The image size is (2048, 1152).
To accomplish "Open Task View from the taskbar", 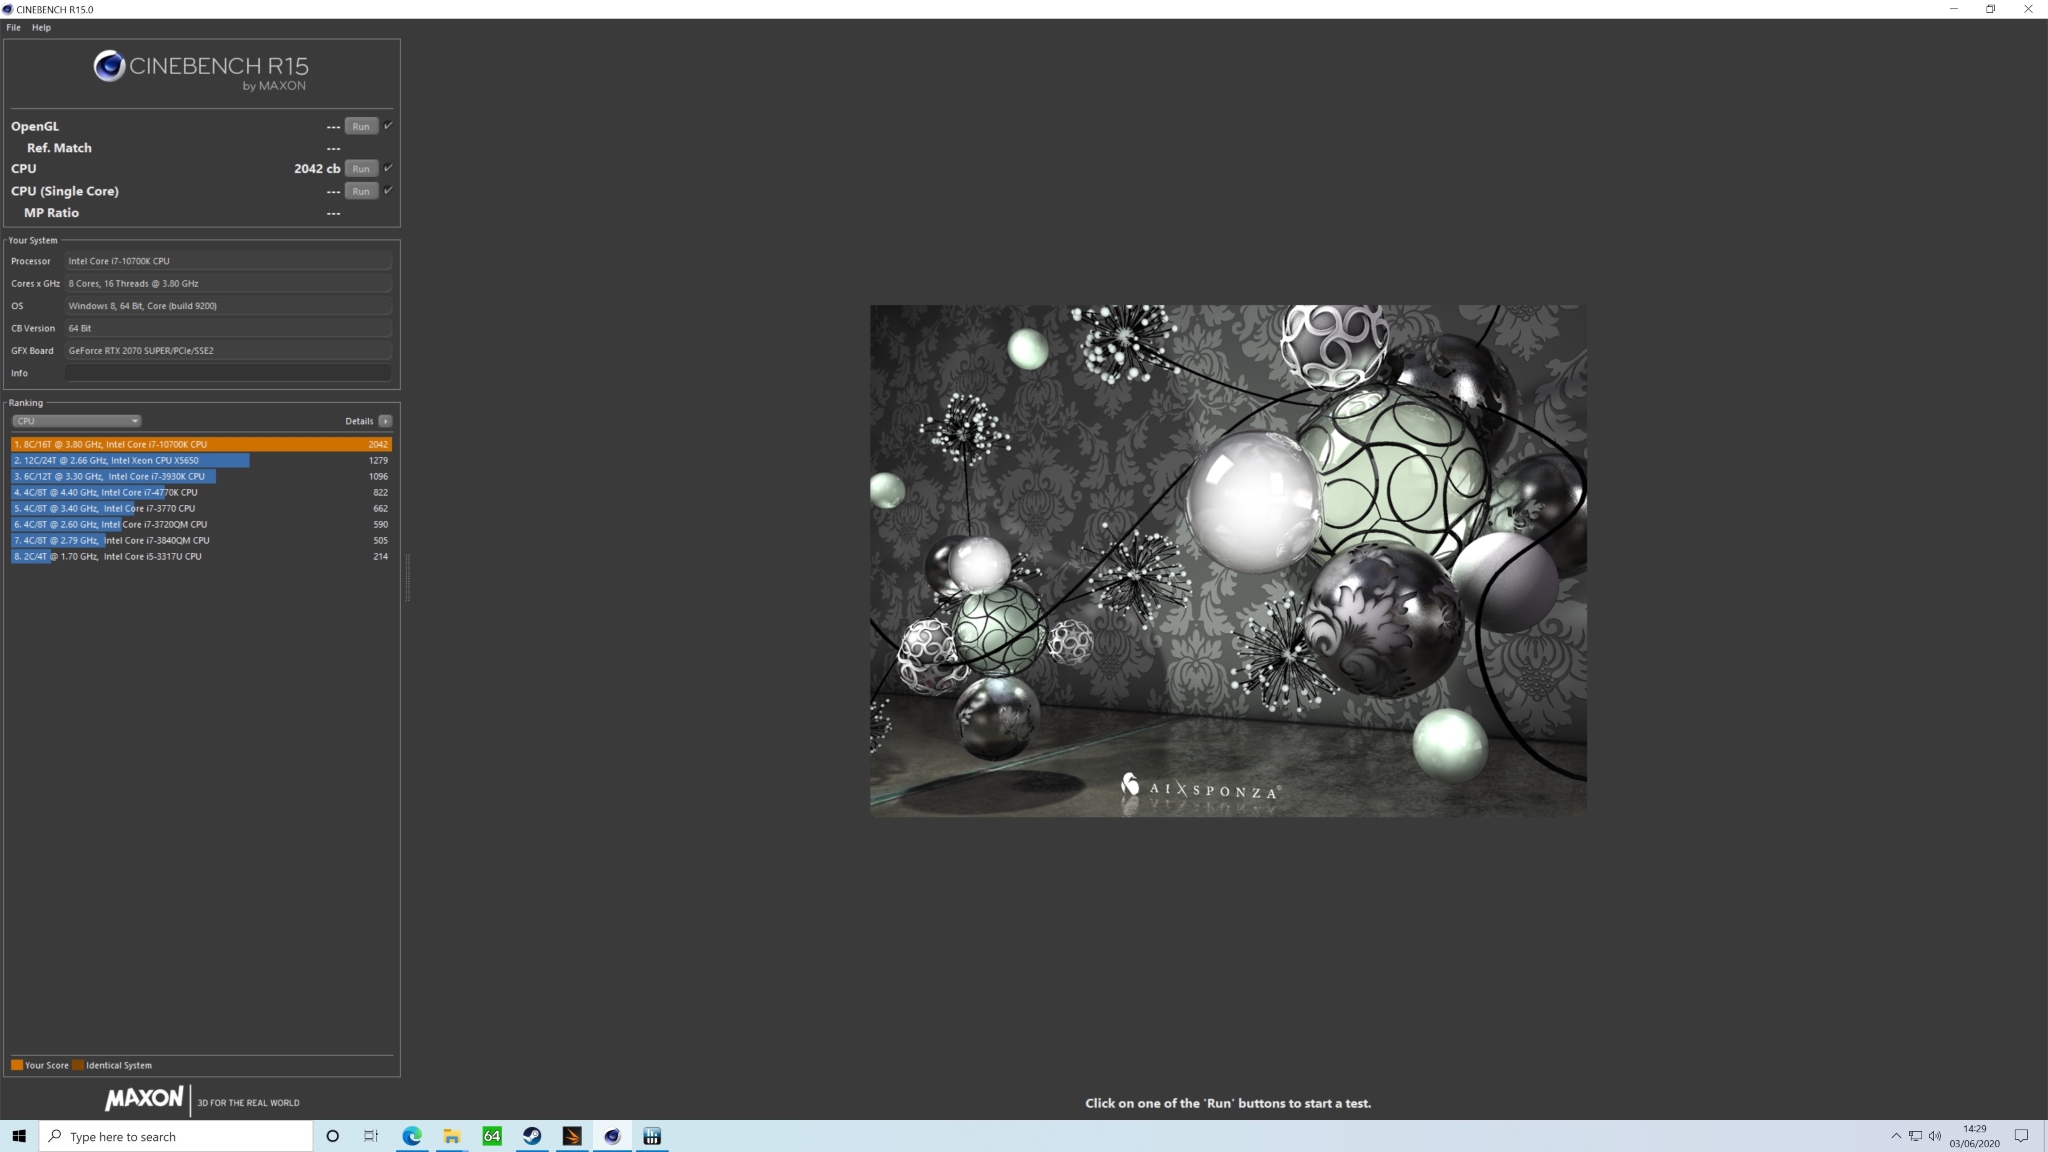I will click(x=371, y=1136).
